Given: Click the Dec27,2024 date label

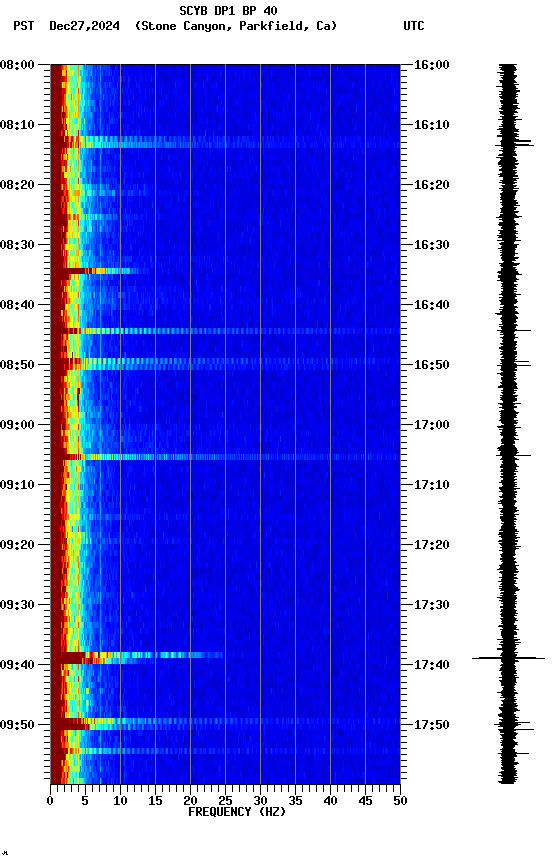Looking at the screenshot, I should [84, 26].
